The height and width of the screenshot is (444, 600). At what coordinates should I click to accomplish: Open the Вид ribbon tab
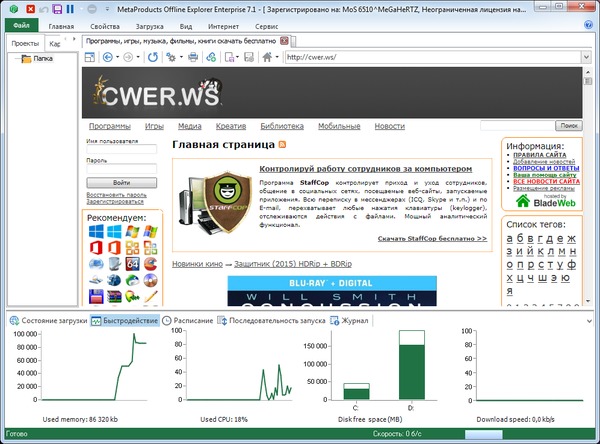click(186, 26)
